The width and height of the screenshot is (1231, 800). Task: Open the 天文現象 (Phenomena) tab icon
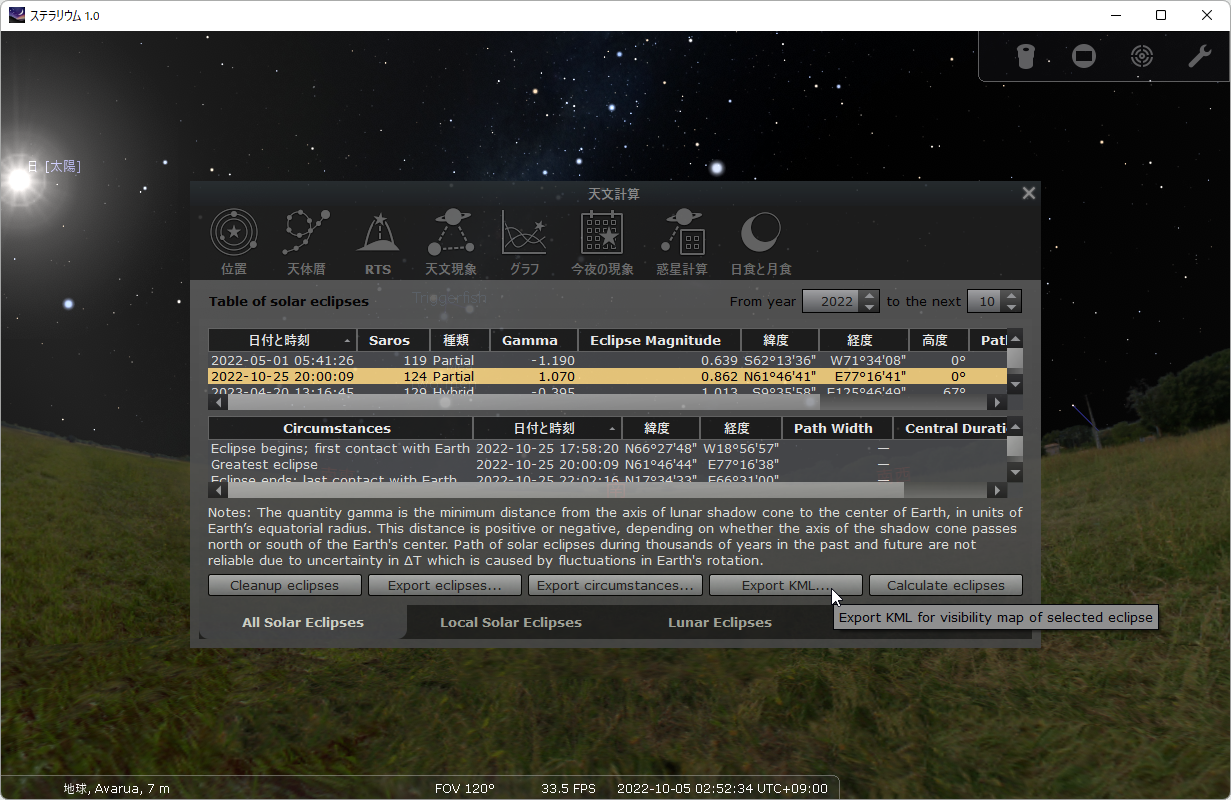tap(451, 233)
